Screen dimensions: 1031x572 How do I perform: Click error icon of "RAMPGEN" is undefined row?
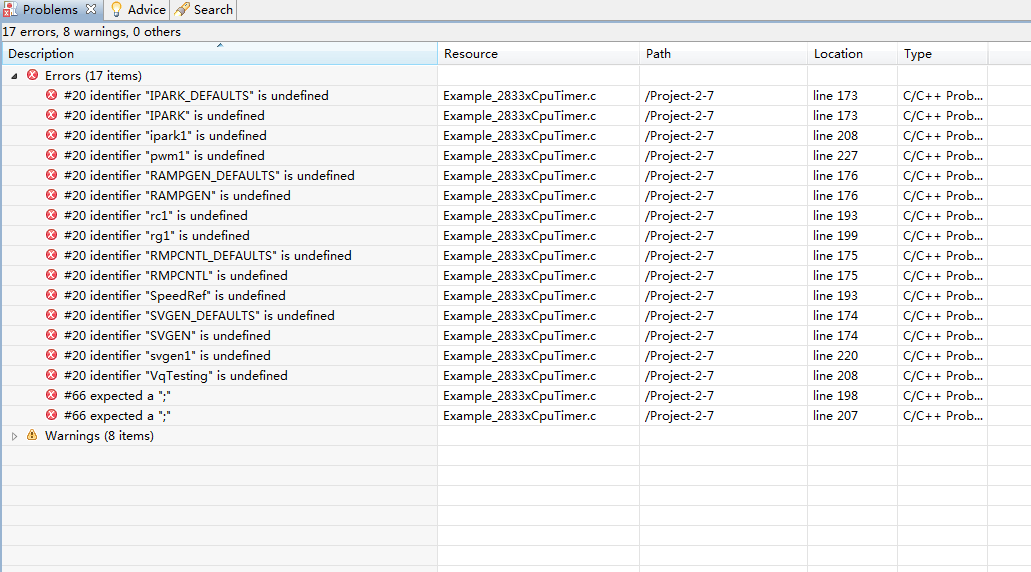pyautogui.click(x=51, y=195)
